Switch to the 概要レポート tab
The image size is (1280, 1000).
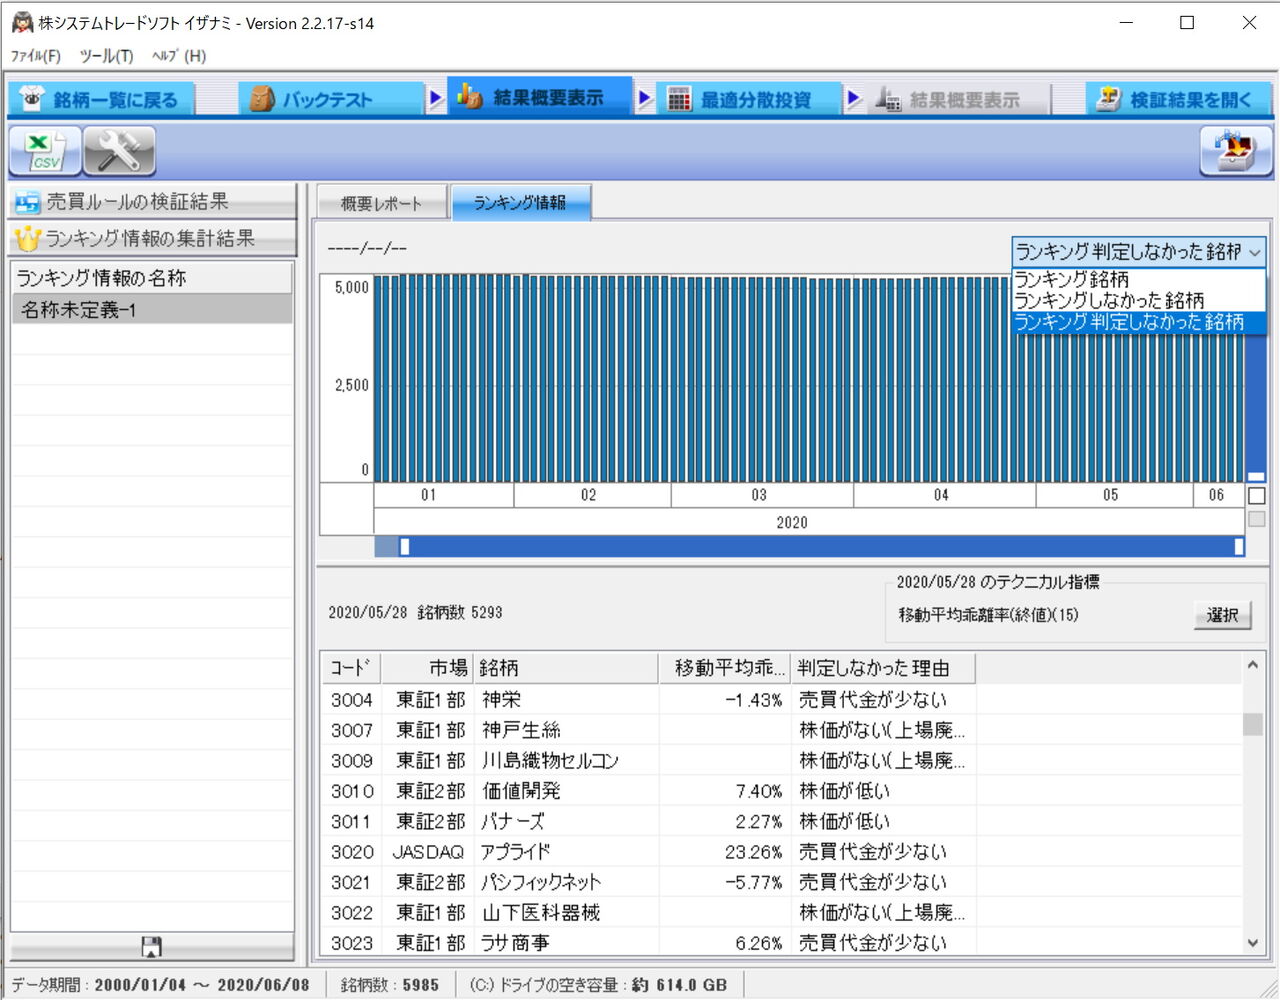(x=381, y=203)
